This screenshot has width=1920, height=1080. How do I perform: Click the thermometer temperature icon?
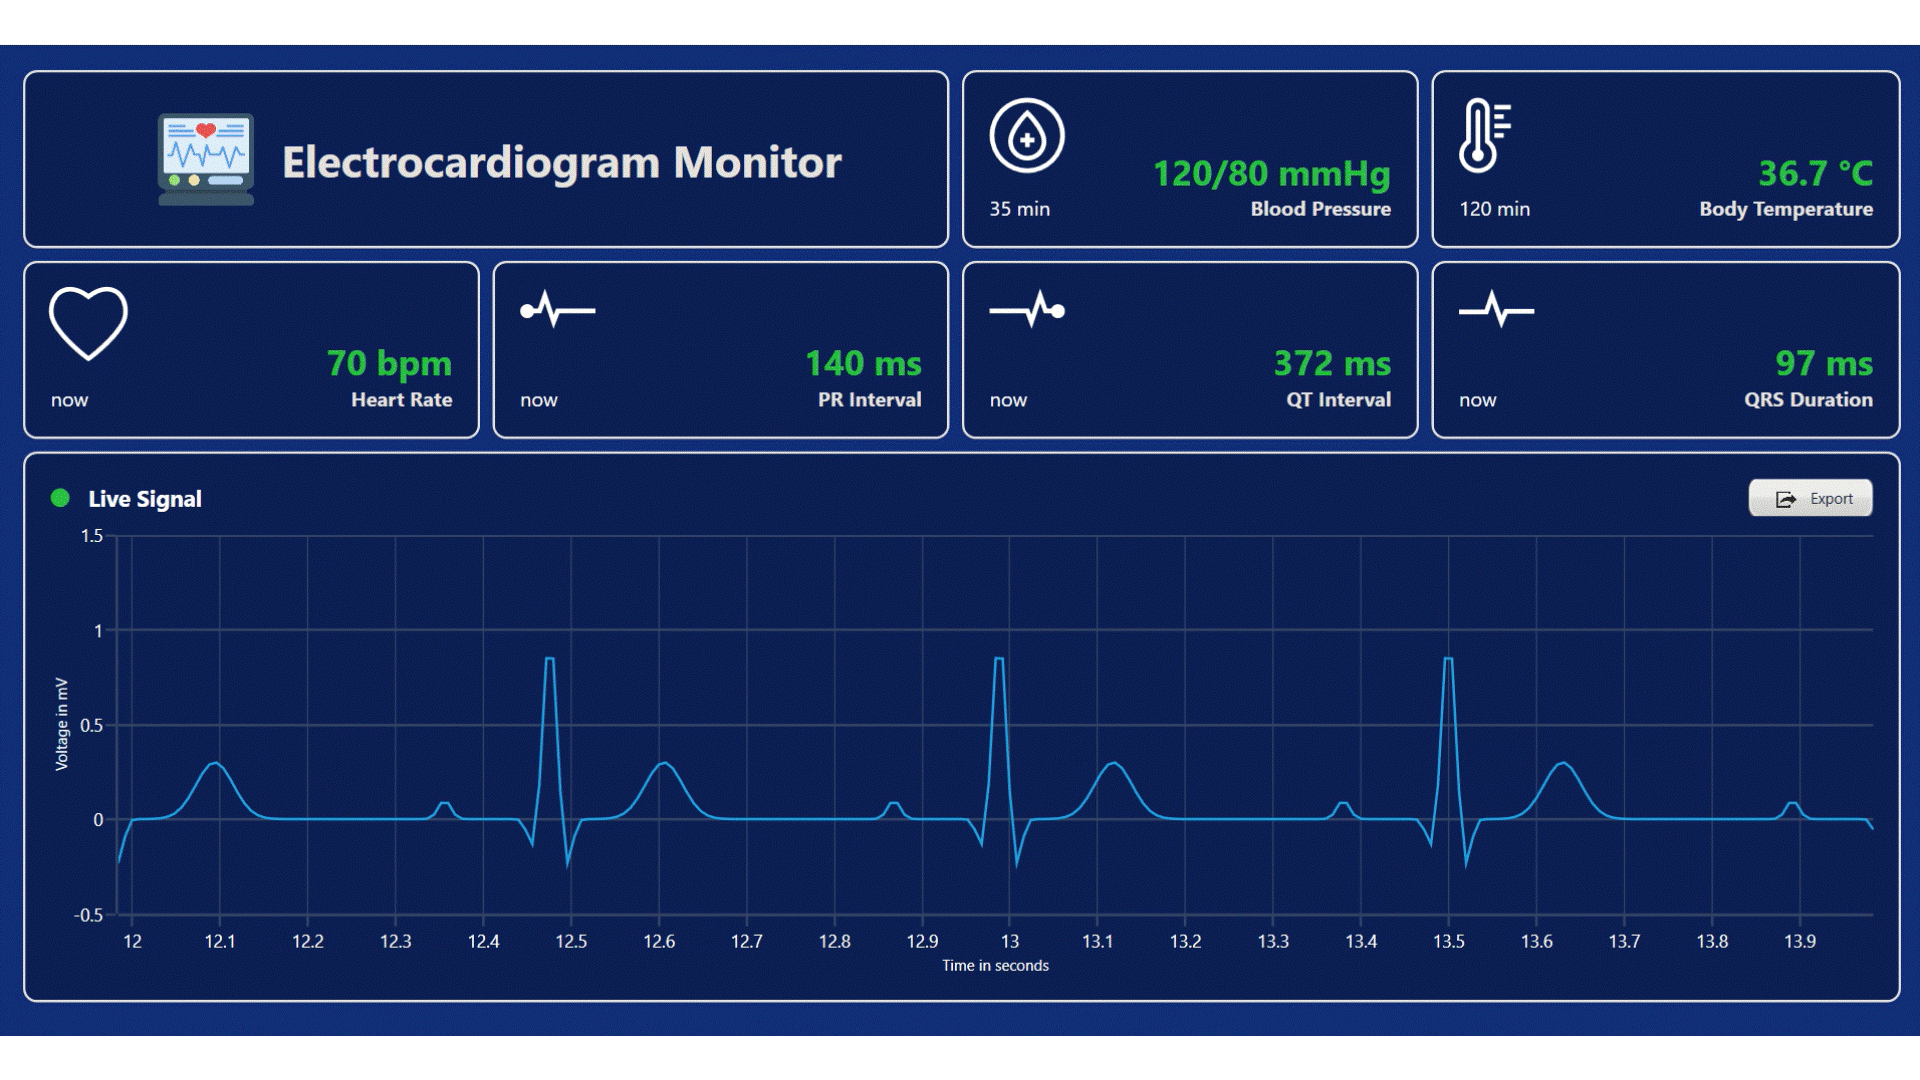pos(1484,136)
